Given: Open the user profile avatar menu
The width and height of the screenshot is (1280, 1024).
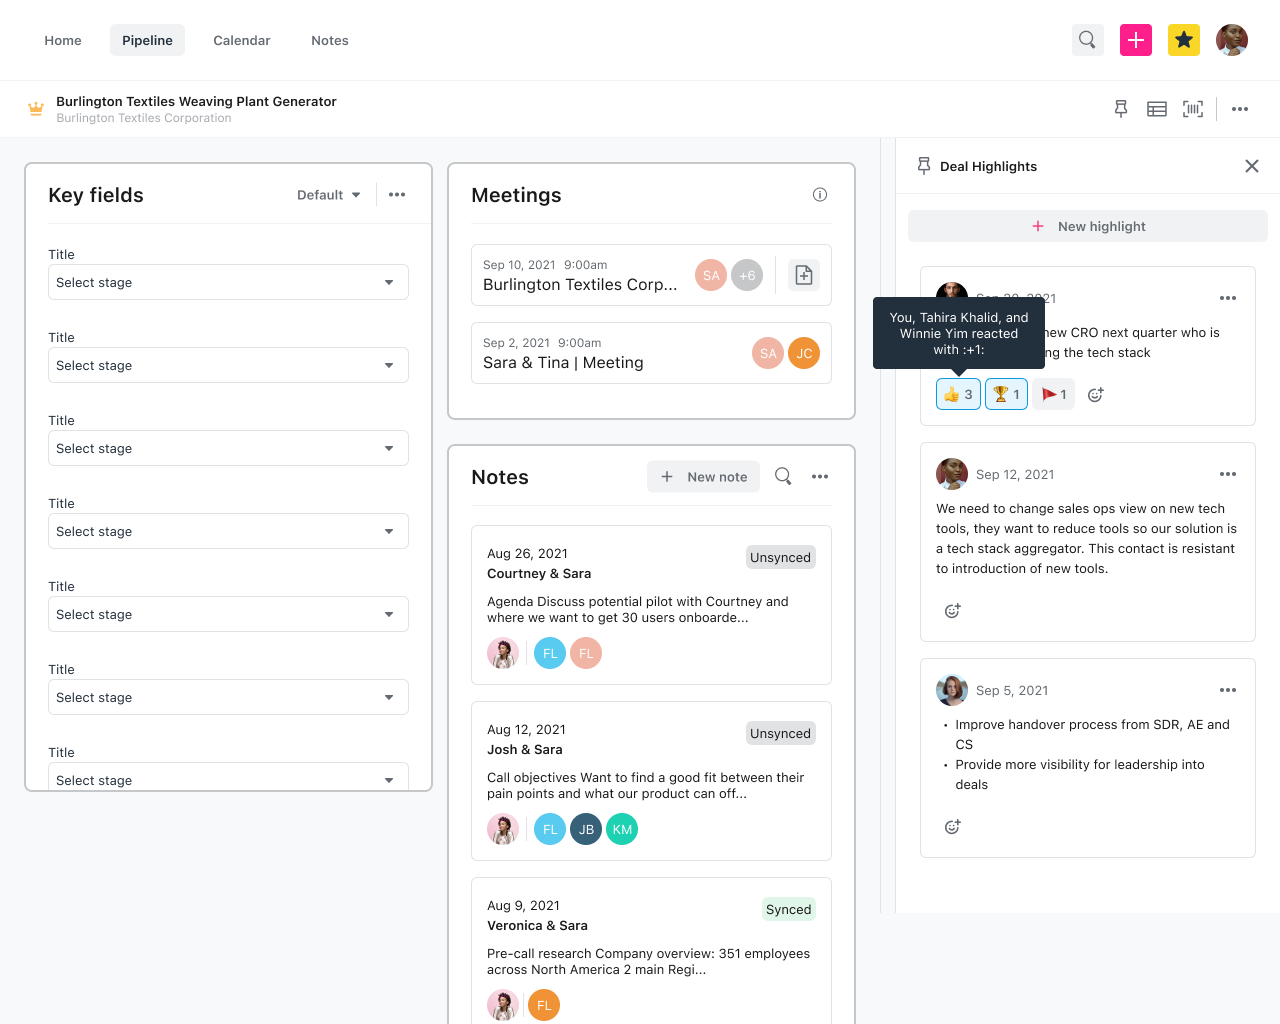Looking at the screenshot, I should (1232, 40).
